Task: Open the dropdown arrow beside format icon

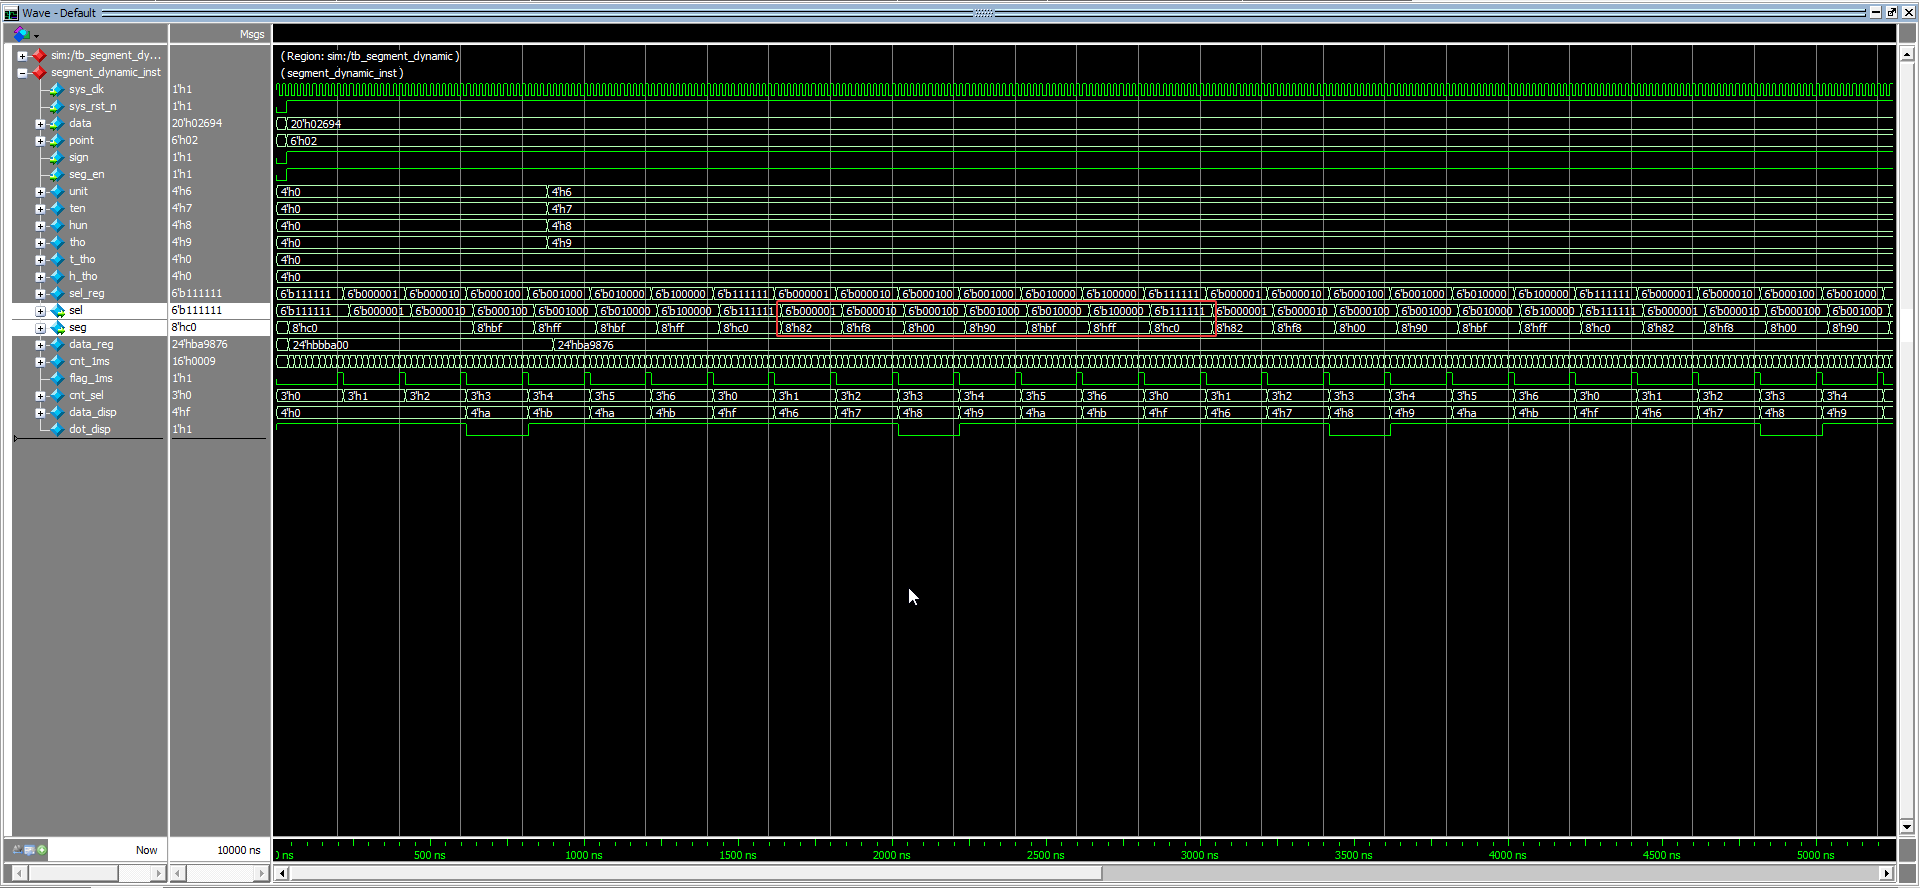Action: (36, 35)
